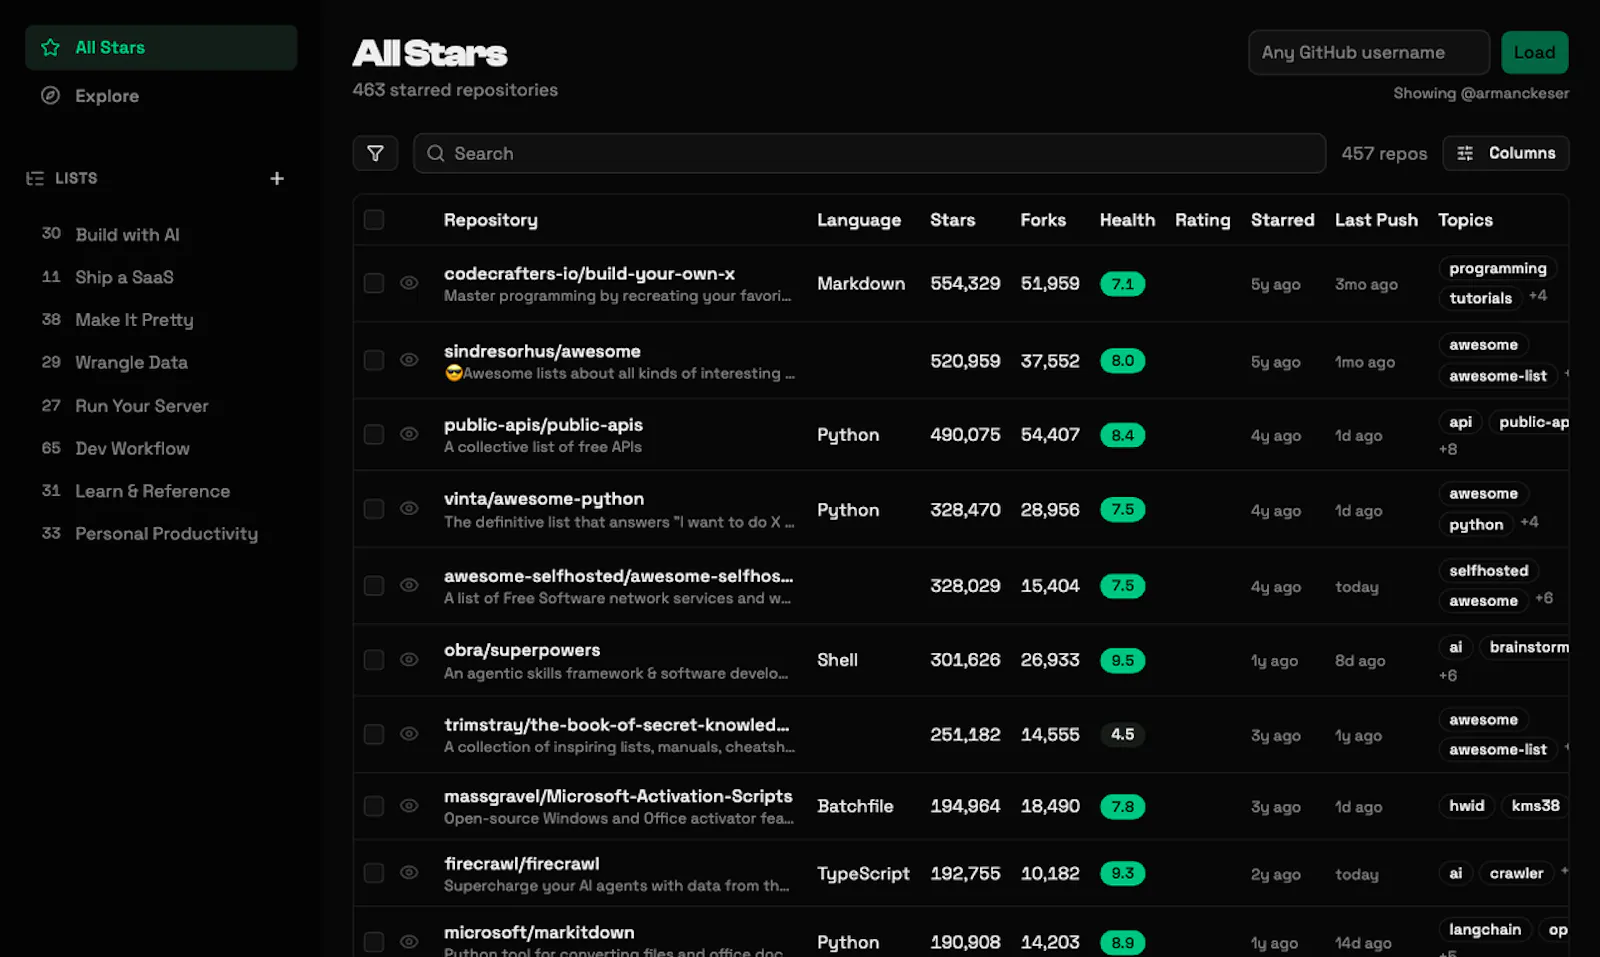Select checkbox for vinta/awesome-python row
Image resolution: width=1600 pixels, height=957 pixels.
[374, 509]
